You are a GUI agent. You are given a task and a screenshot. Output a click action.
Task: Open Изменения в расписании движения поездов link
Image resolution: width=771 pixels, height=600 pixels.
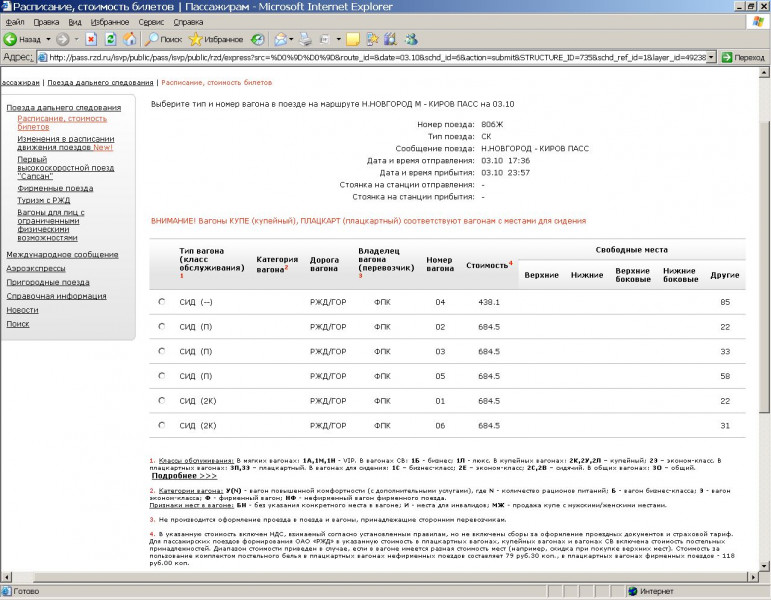[x=65, y=143]
